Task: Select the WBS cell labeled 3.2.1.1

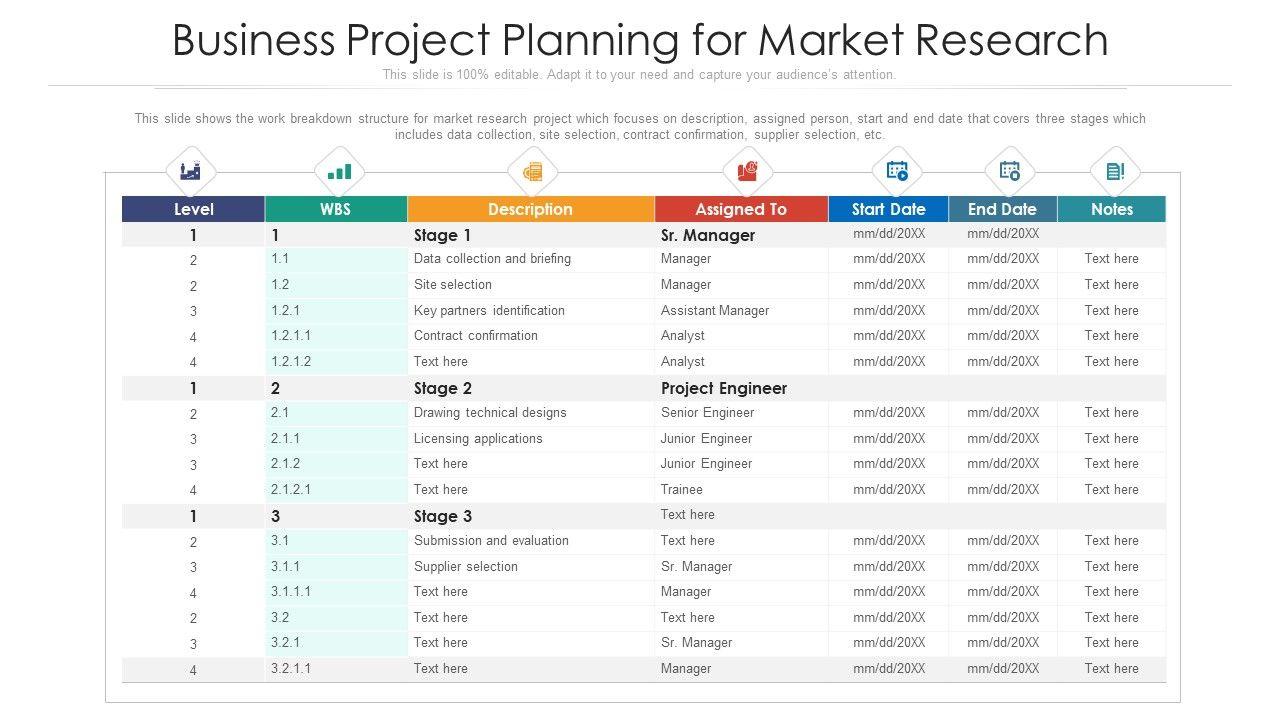Action: coord(291,669)
